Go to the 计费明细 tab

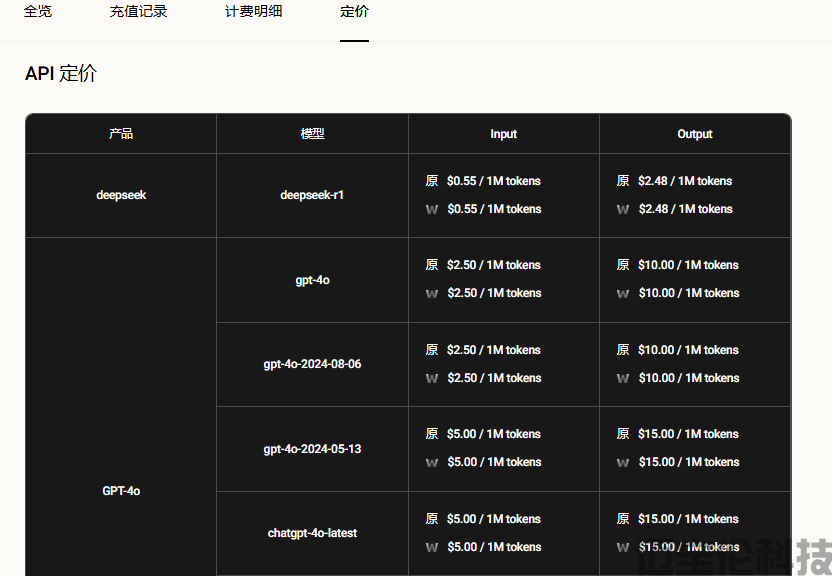pos(253,12)
